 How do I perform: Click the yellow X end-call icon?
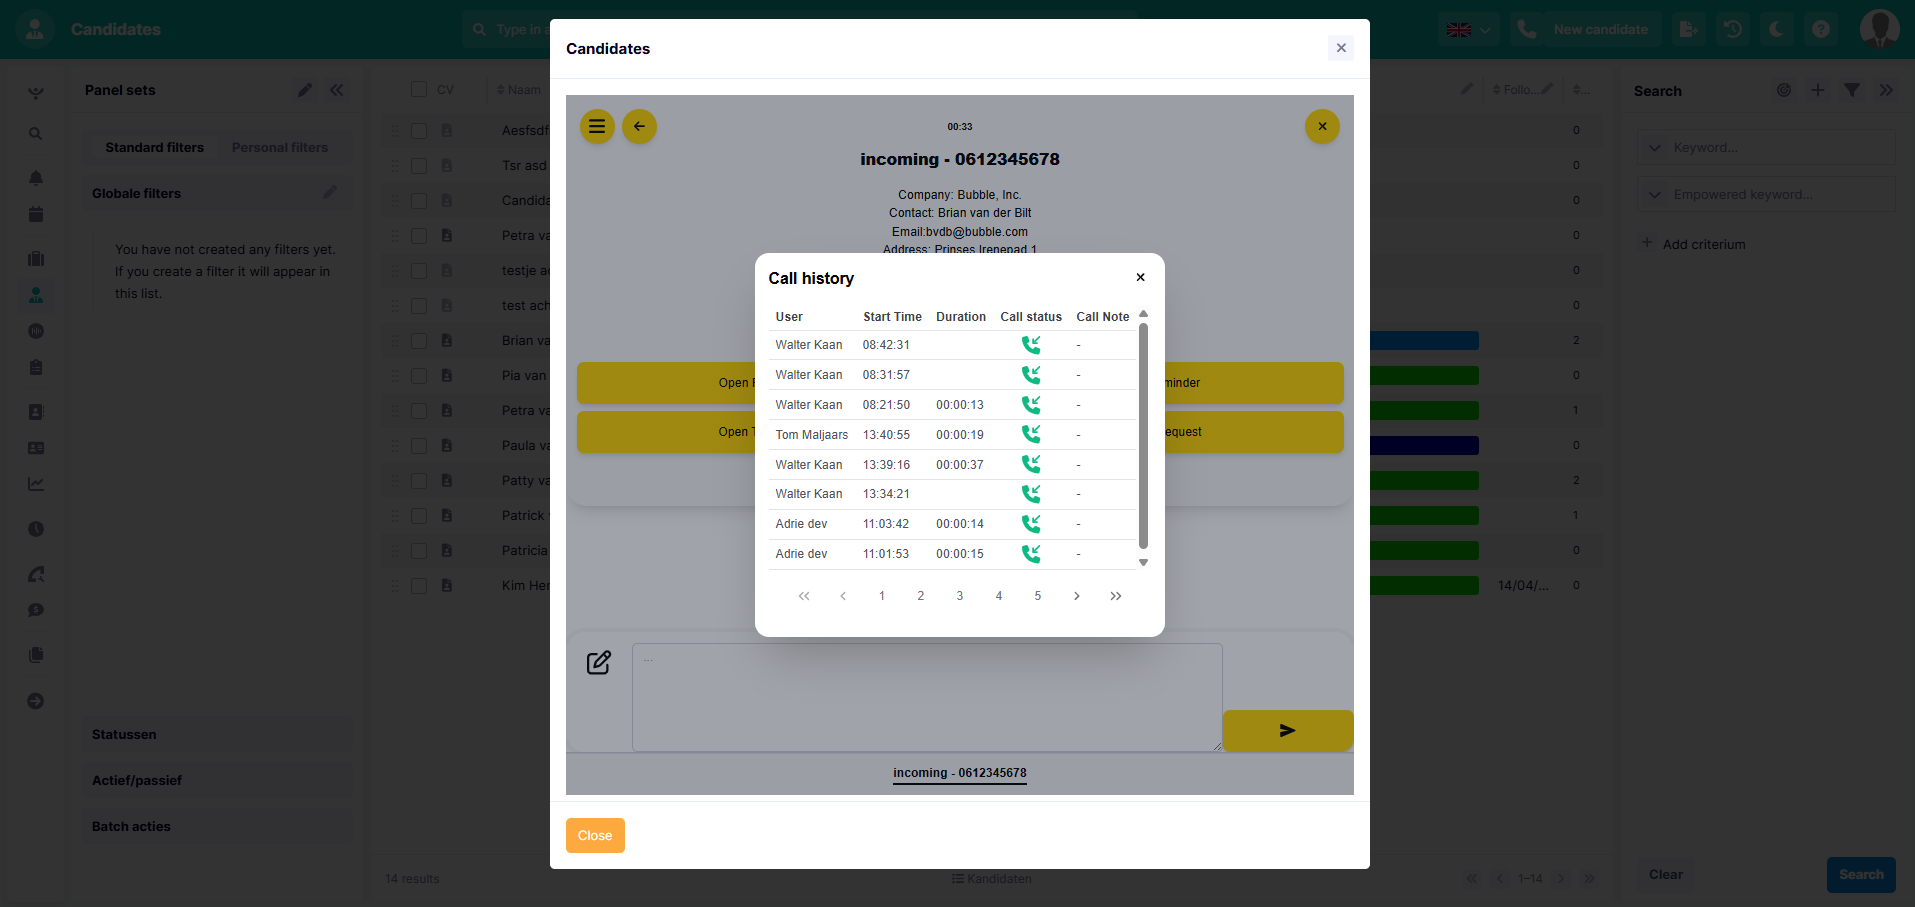[1322, 127]
